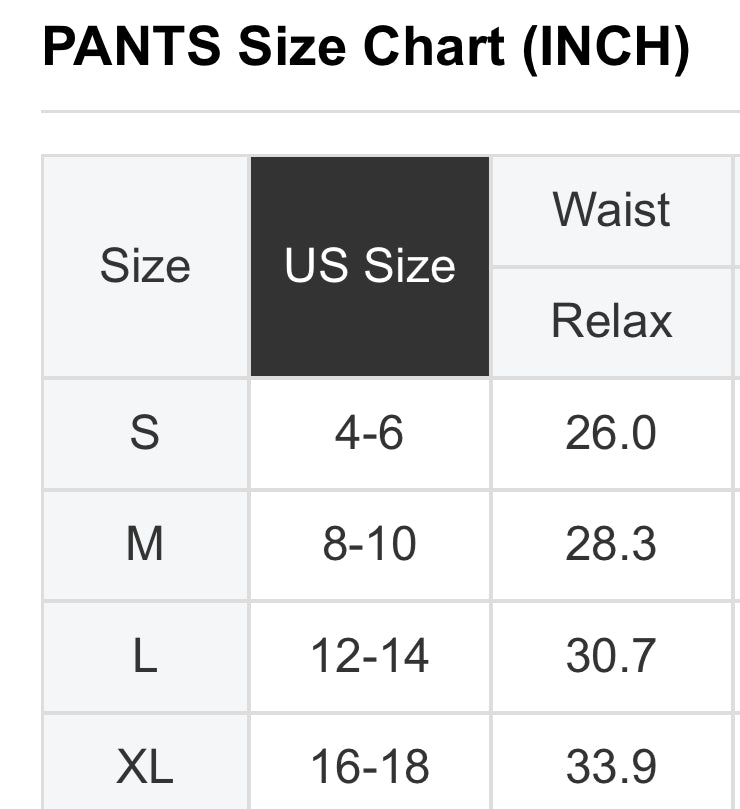Screen dimensions: 740x809
Task: Click the 30.7 waist value
Action: coord(612,657)
